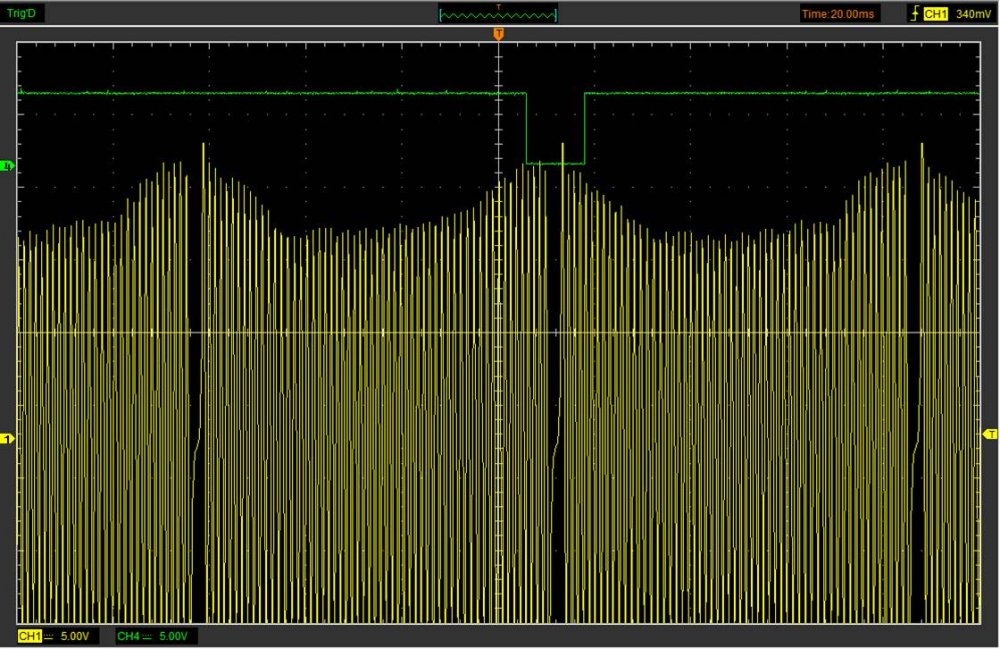Click the trigger level T marker on right edge
The image size is (1000, 649).
coord(991,434)
